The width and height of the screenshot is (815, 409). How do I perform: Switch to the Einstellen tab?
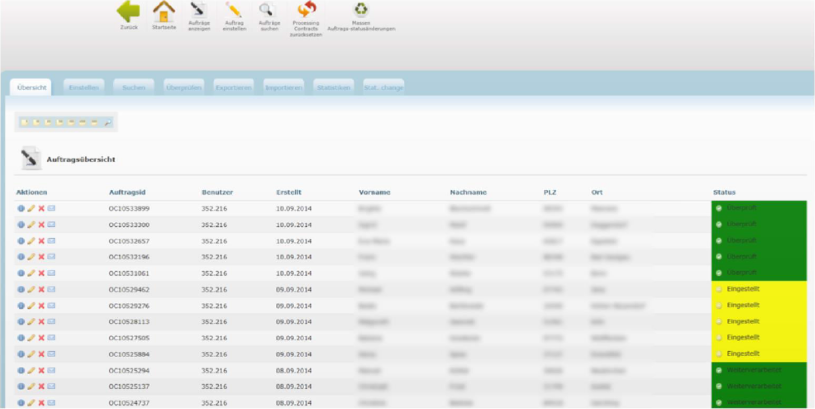tap(83, 87)
